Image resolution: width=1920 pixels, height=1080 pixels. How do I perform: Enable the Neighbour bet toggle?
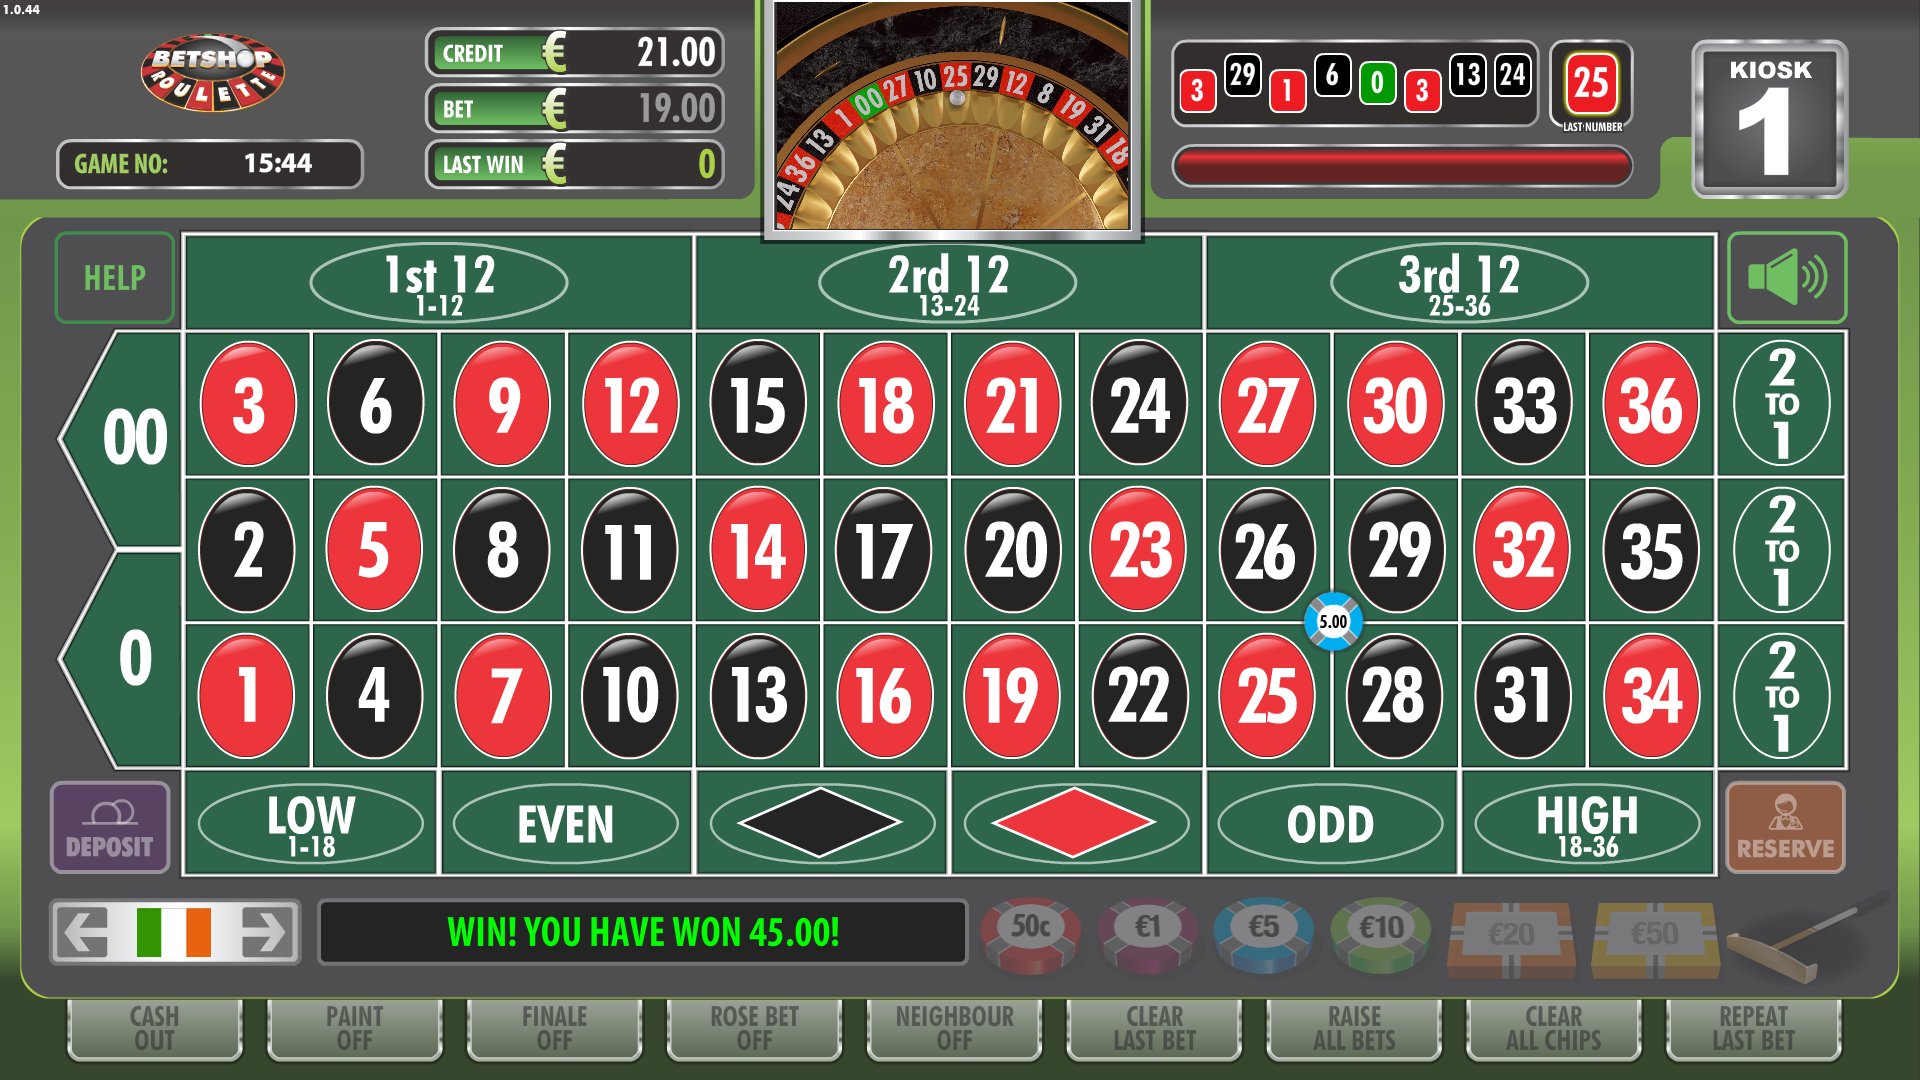[954, 1028]
